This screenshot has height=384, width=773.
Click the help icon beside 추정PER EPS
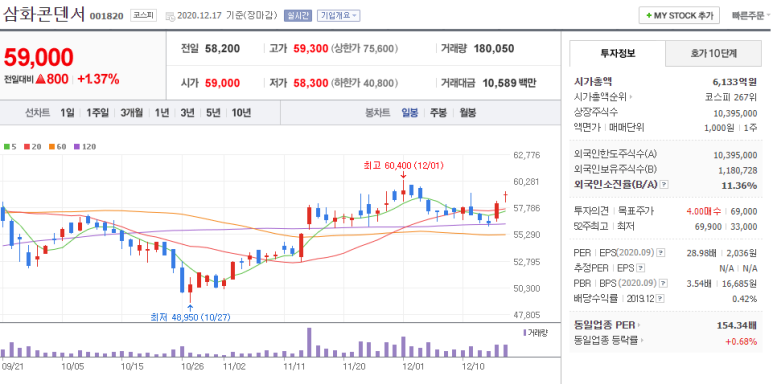[640, 269]
